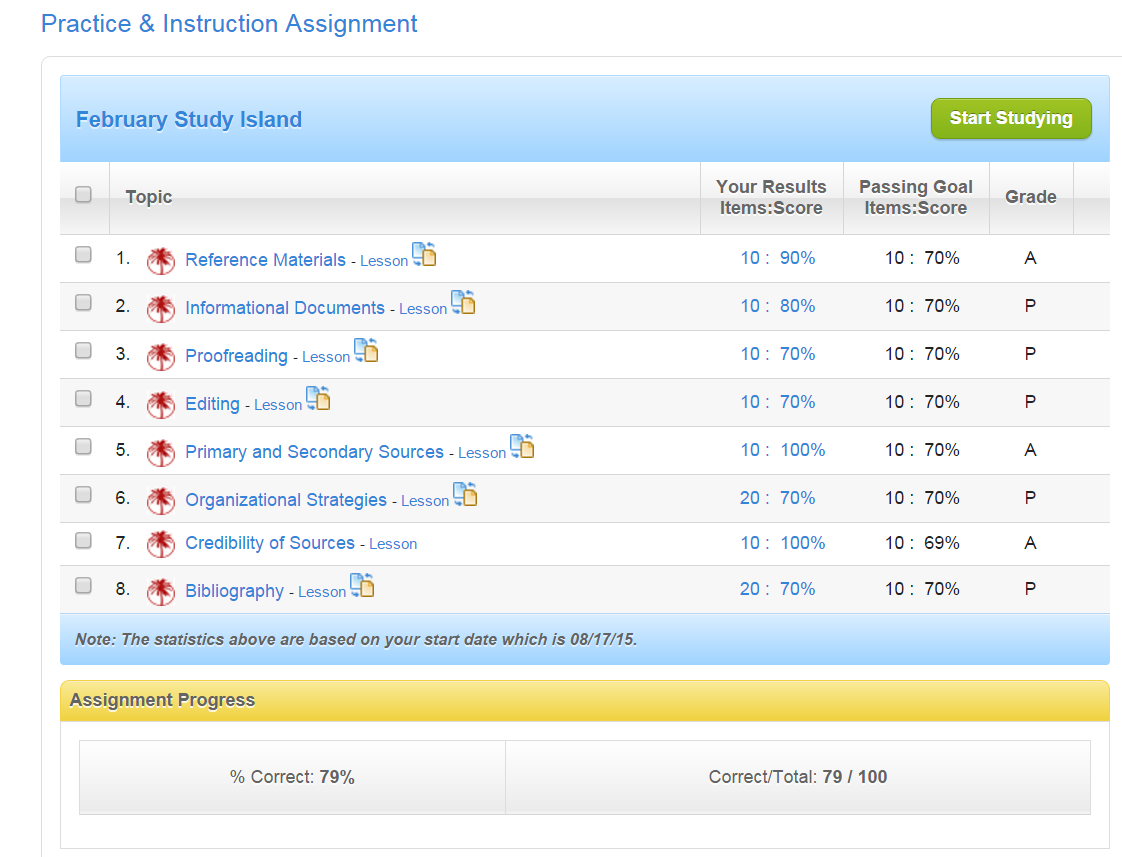Open the Lesson link for Organizational Strategies
Screen dimensions: 1122x857
click(424, 501)
